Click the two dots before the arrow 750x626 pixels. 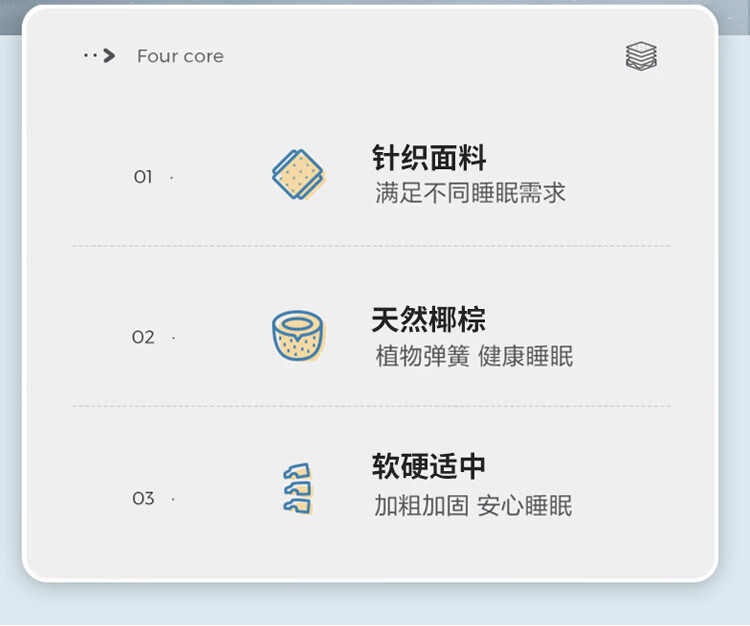pyautogui.click(x=90, y=55)
